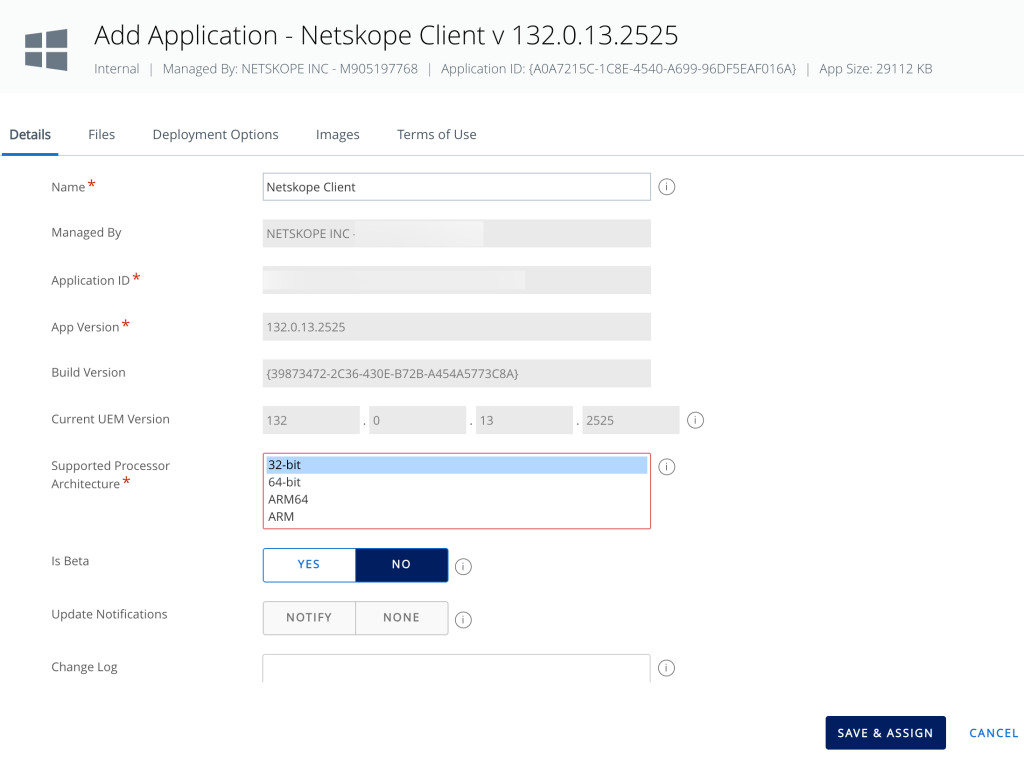Go to the Images tab
Viewport: 1024px width, 758px height.
[x=338, y=134]
